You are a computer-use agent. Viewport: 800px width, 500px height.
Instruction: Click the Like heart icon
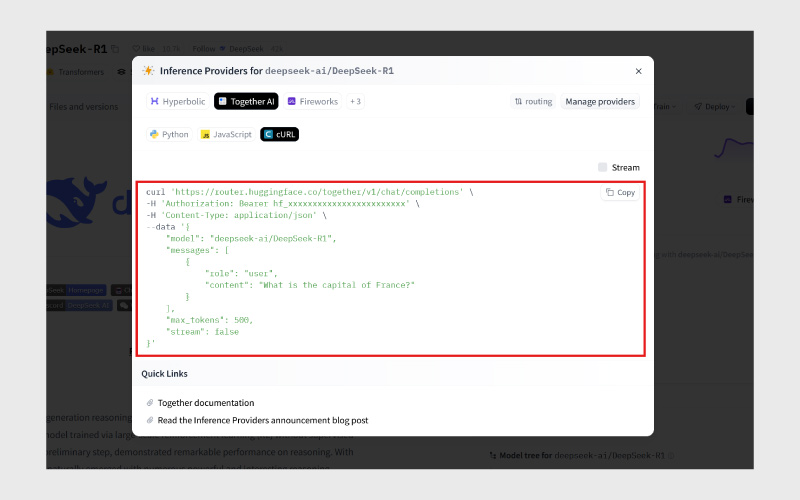[x=136, y=48]
